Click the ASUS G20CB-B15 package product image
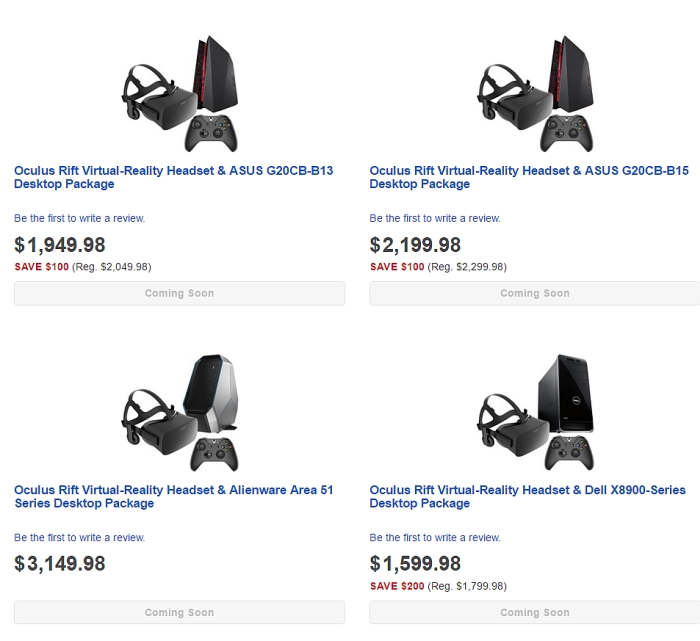The image size is (700, 641). (x=535, y=92)
